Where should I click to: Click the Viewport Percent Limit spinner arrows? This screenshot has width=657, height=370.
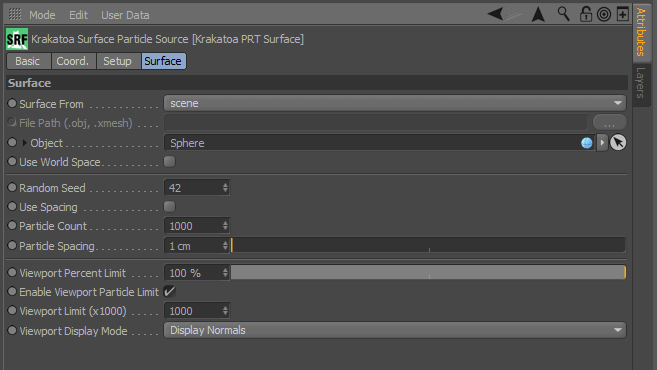[x=225, y=273]
